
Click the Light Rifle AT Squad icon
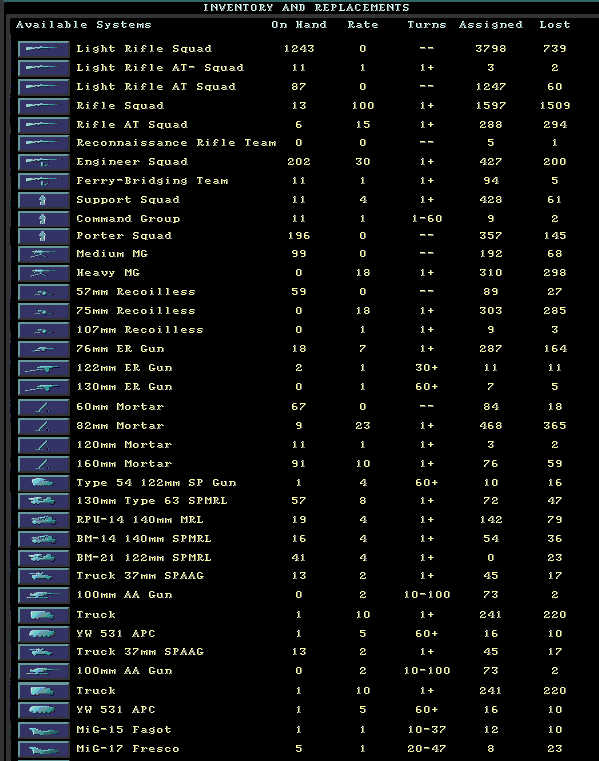44,87
